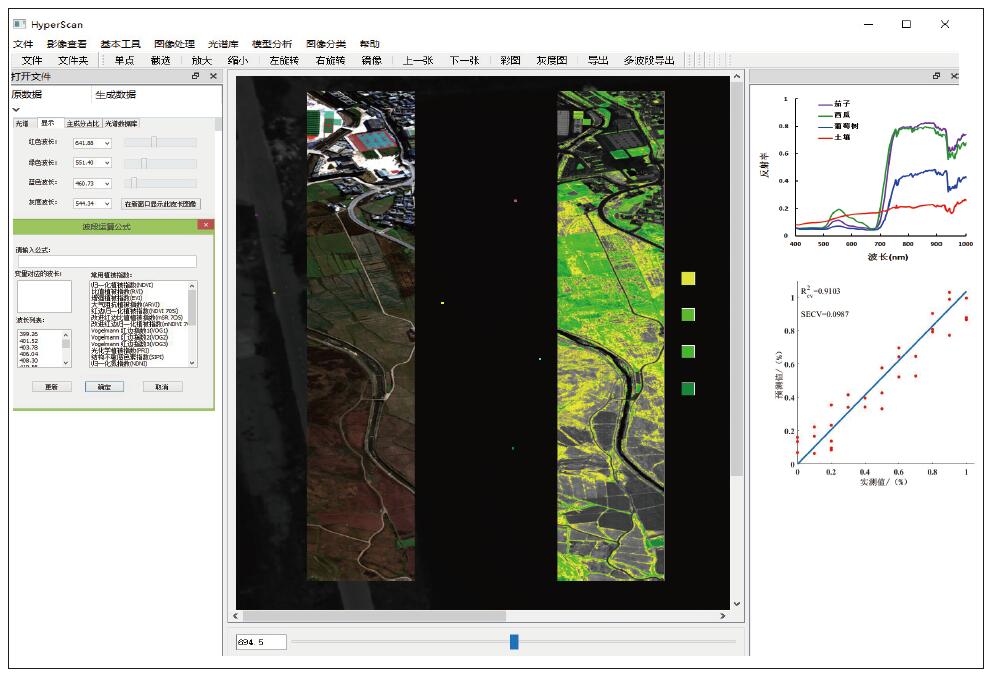The image size is (992, 674).
Task: Select the ARVI index in list
Action: coord(125,304)
